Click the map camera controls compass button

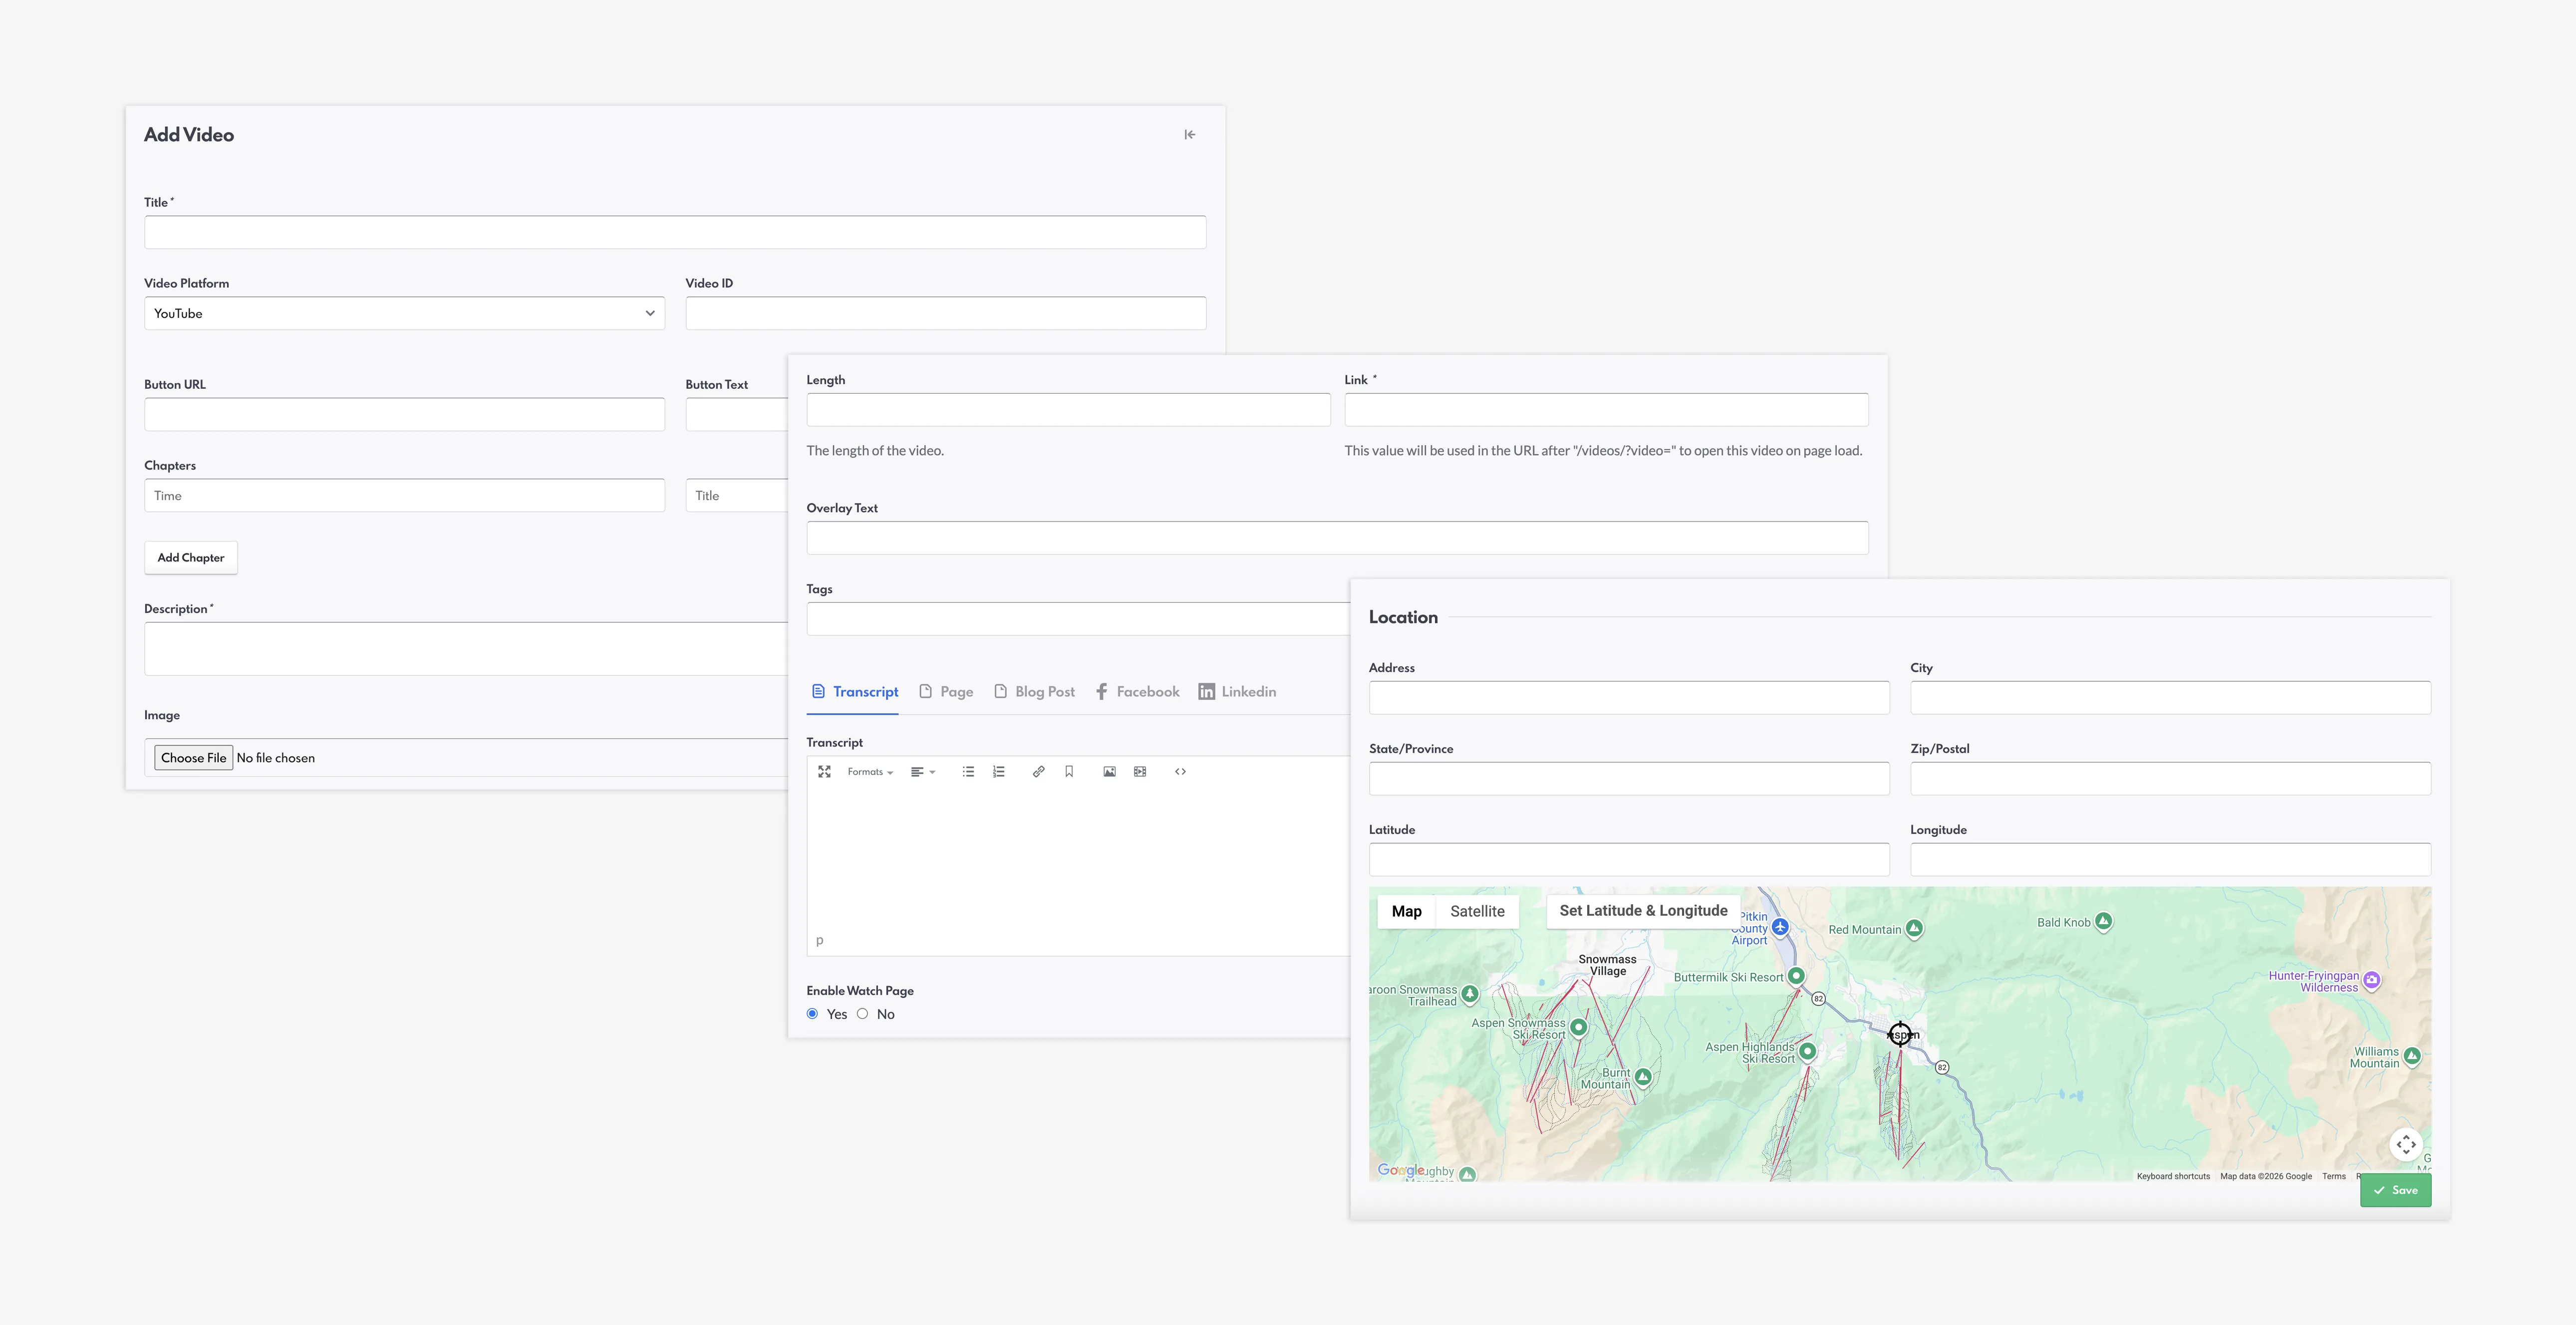[2406, 1144]
